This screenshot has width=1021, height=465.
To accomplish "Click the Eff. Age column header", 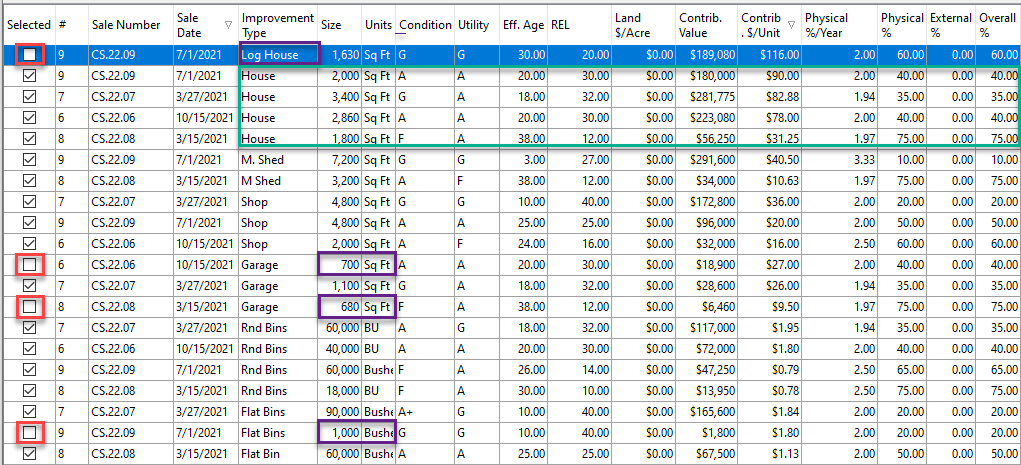I will 523,24.
